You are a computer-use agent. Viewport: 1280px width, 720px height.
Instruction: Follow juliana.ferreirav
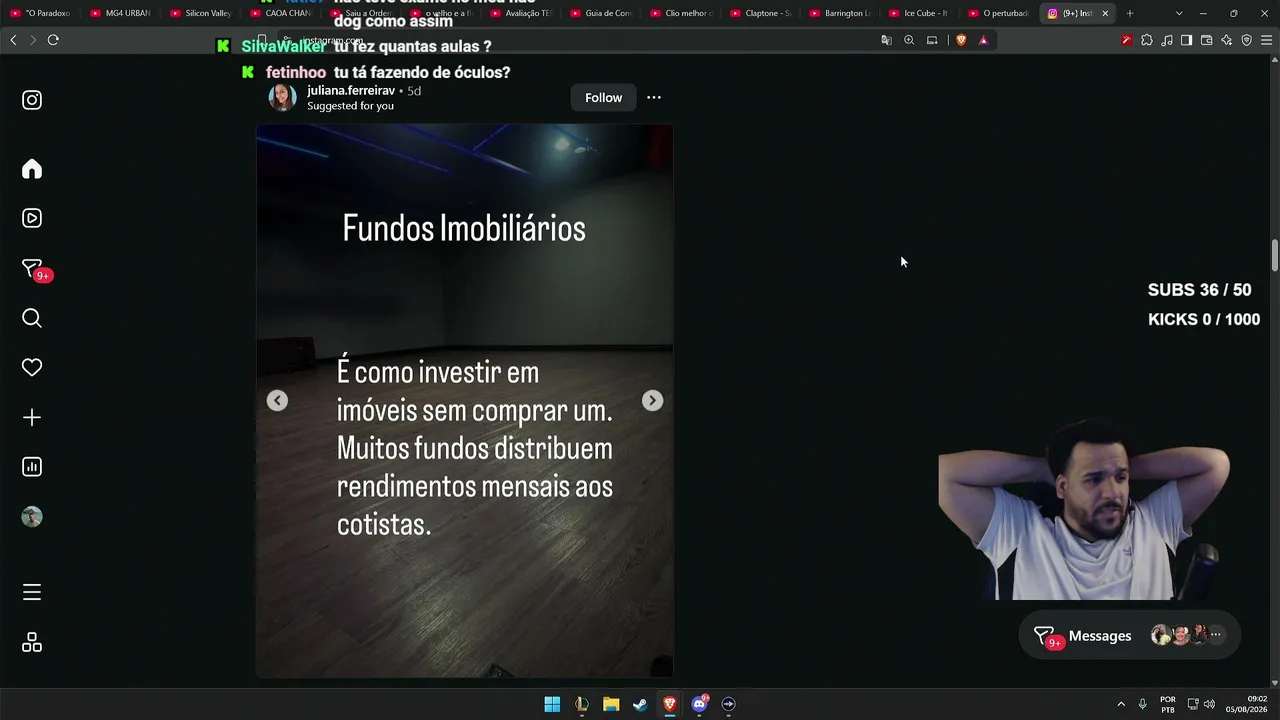point(603,97)
